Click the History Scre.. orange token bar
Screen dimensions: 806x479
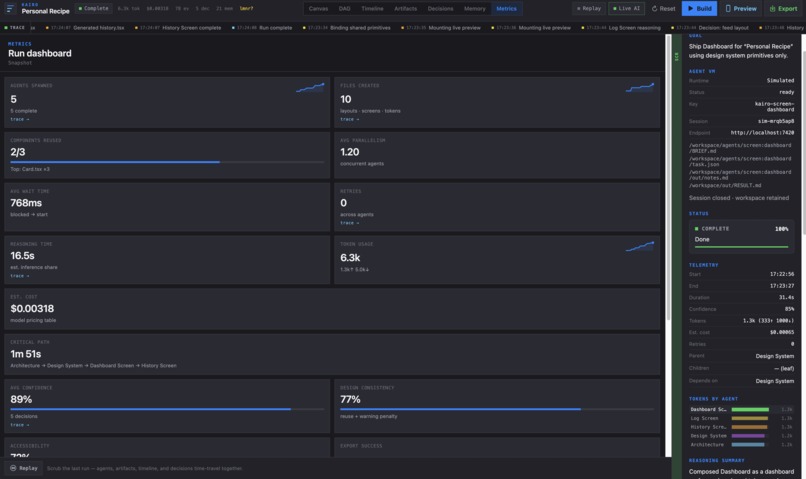pos(749,427)
